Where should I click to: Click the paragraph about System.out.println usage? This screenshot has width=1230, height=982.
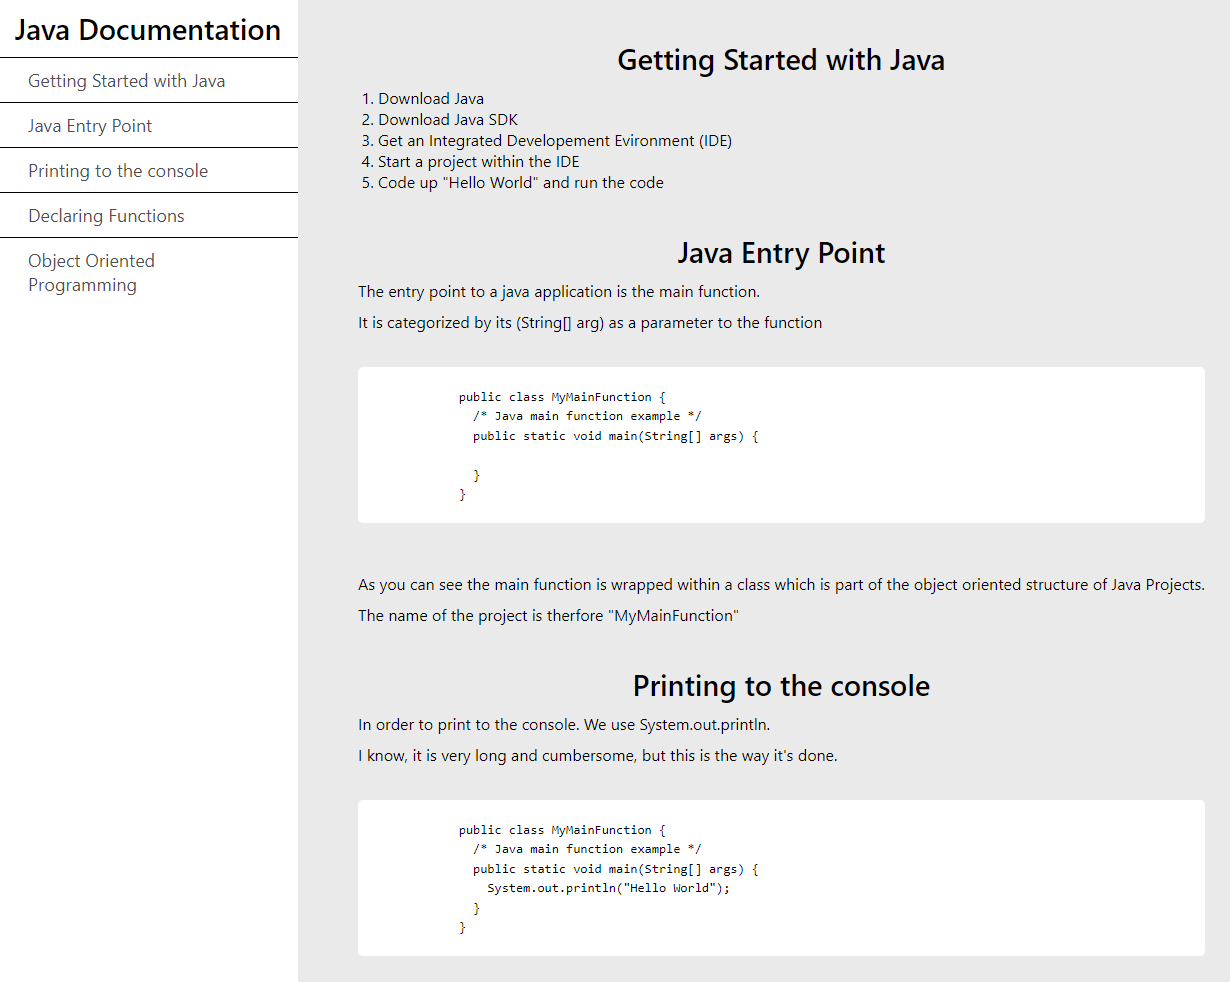(x=564, y=725)
